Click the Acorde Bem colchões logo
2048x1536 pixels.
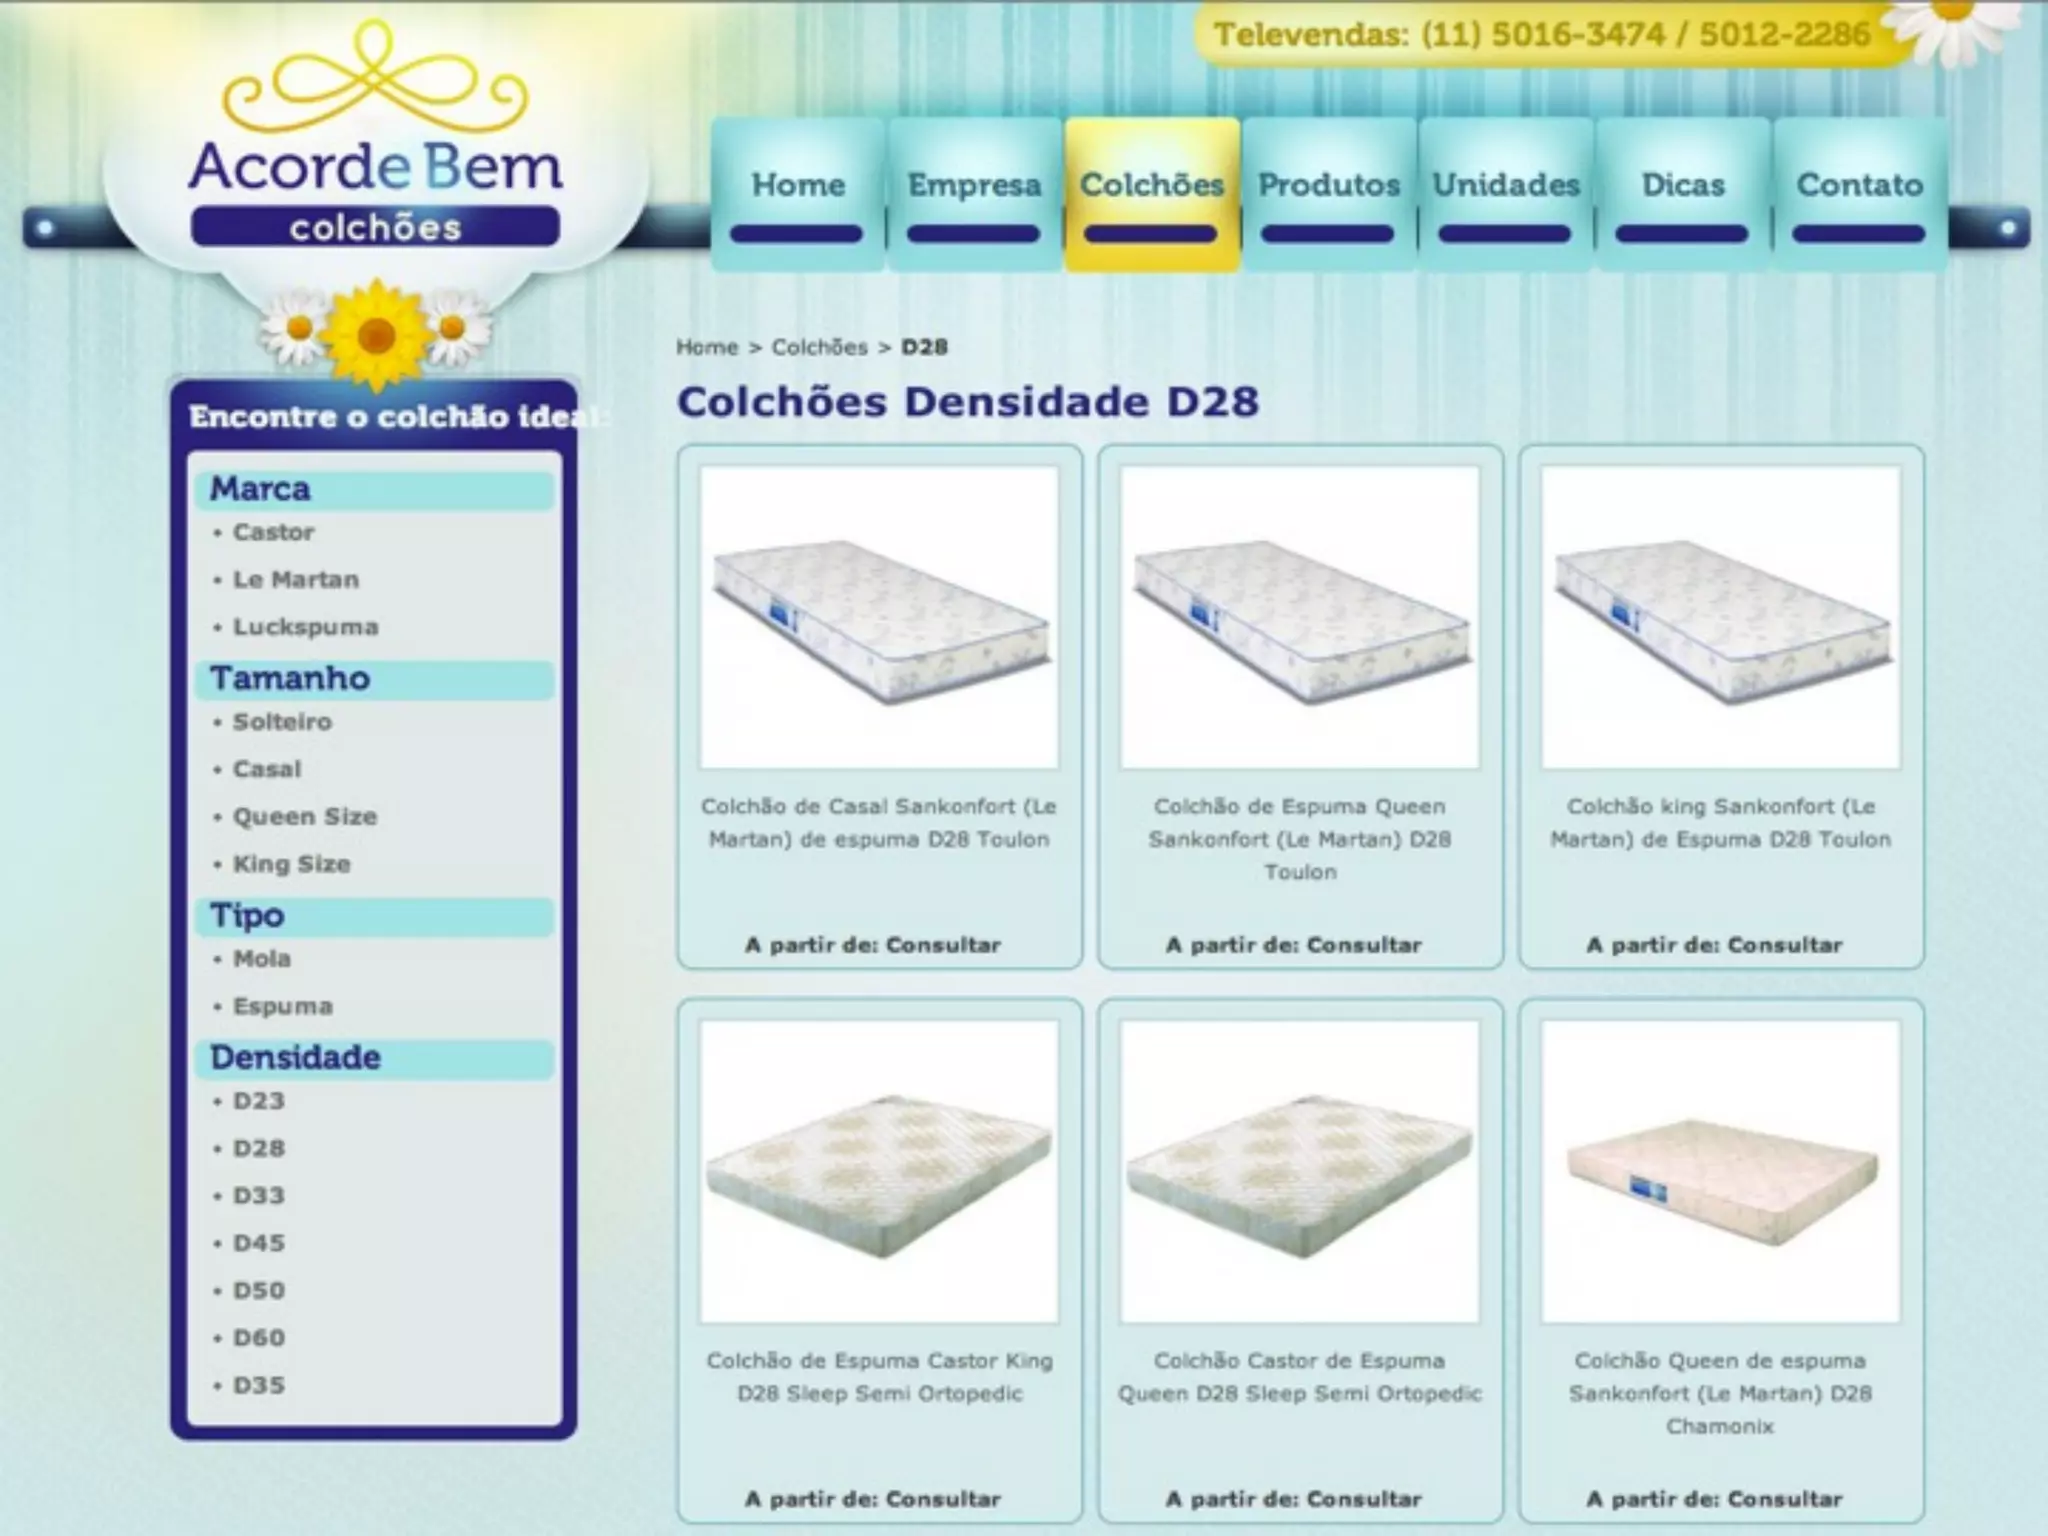pyautogui.click(x=375, y=170)
